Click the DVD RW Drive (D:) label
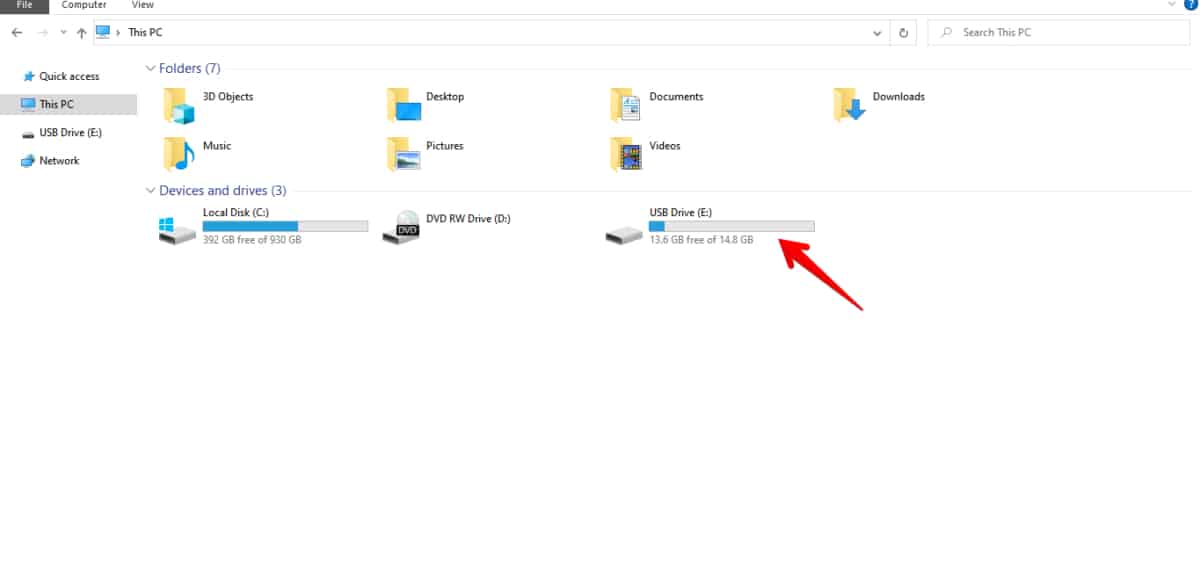Screen dimensions: 1200x580 [x=468, y=218]
